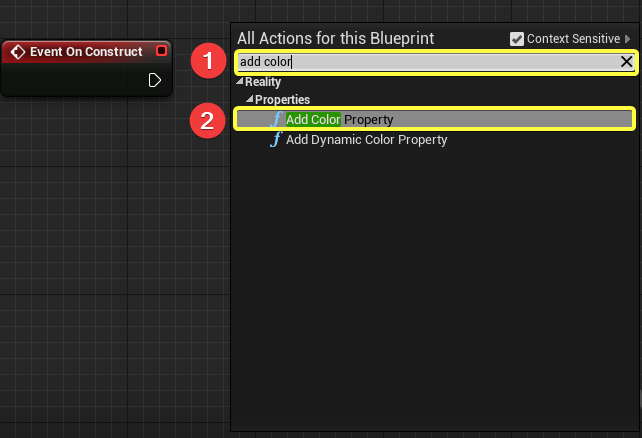Clear the search text with X button
Screen dimensions: 642x438
point(626,62)
